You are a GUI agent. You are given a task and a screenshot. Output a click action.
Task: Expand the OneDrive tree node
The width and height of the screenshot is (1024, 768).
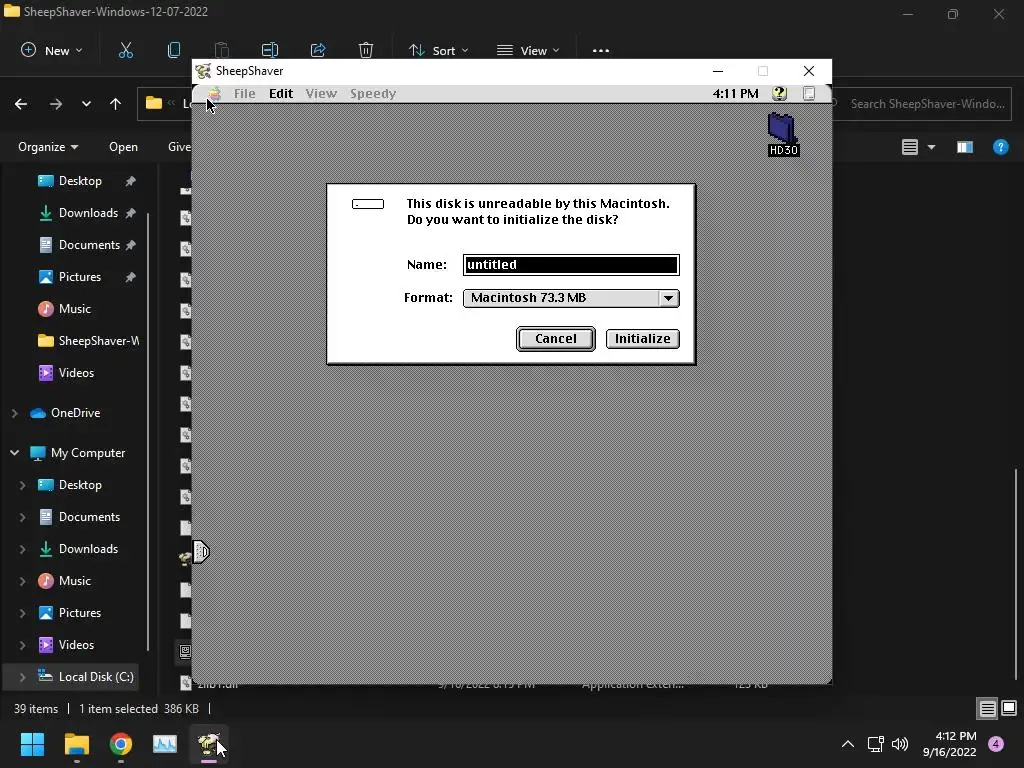(x=14, y=413)
